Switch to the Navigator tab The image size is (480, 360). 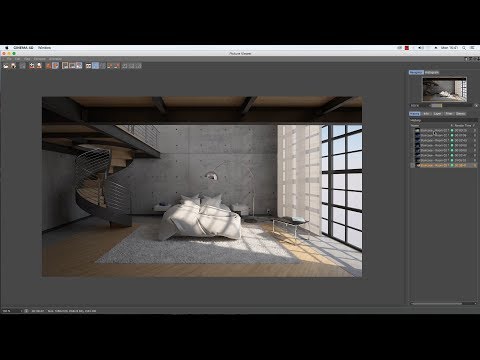click(416, 72)
